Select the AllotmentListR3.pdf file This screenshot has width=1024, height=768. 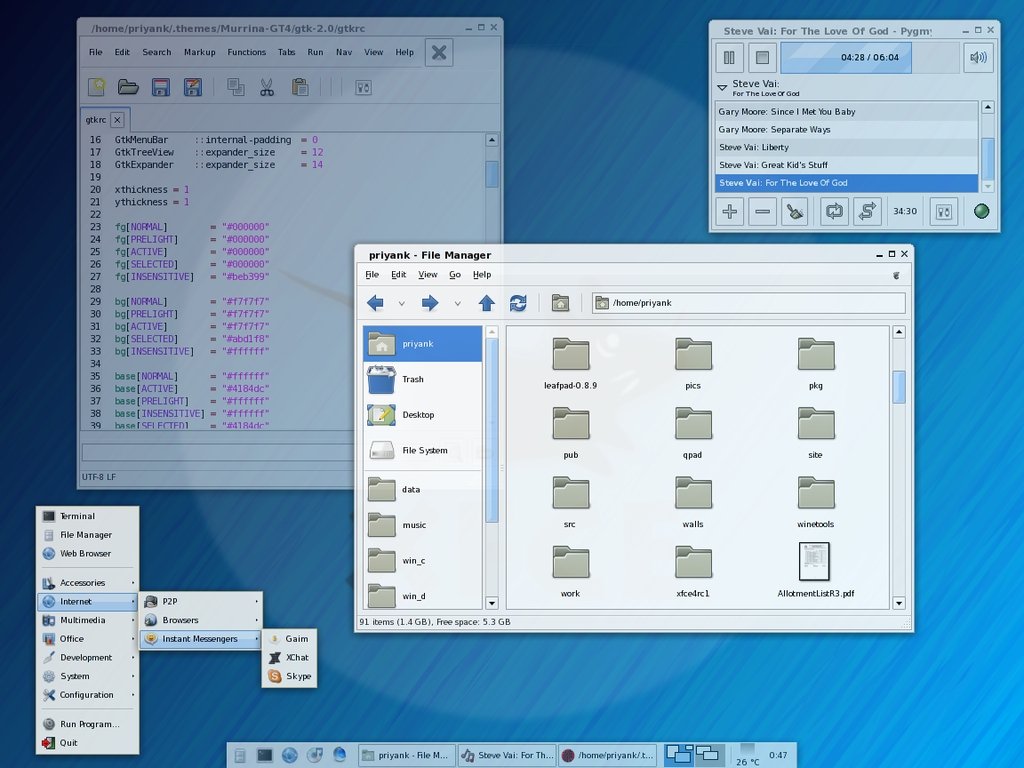point(815,570)
